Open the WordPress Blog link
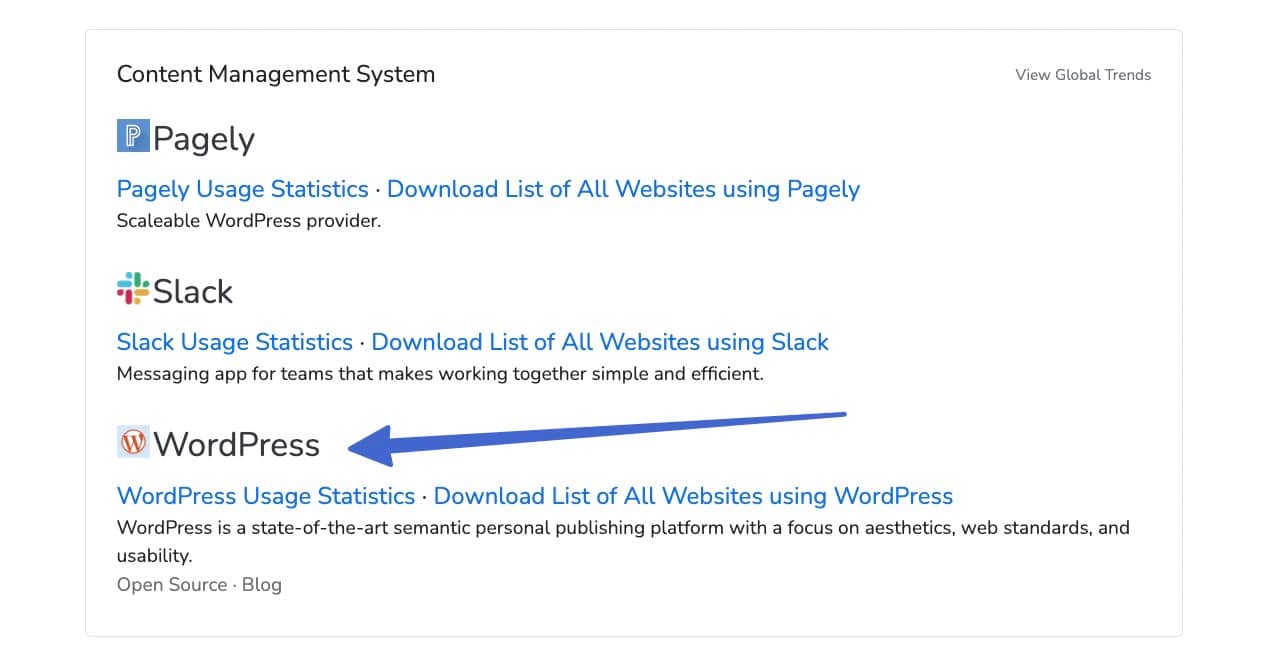Screen dimensions: 1278x660 [x=263, y=584]
